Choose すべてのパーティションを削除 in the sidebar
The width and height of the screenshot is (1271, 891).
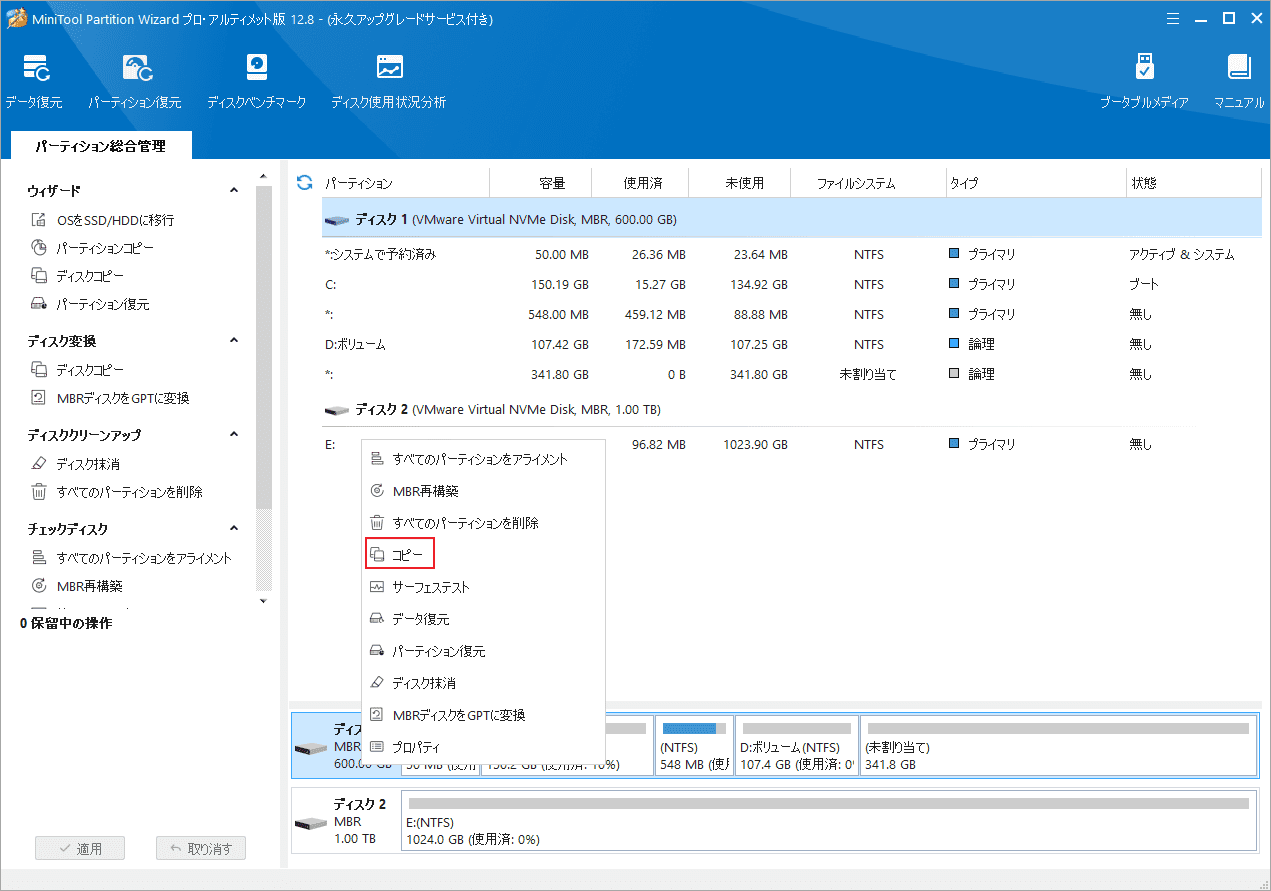[x=117, y=492]
